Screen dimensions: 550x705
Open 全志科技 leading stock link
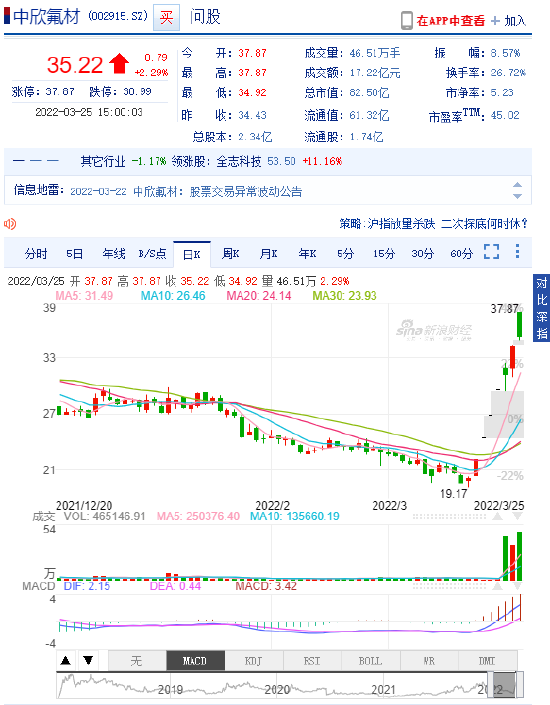pos(239,161)
